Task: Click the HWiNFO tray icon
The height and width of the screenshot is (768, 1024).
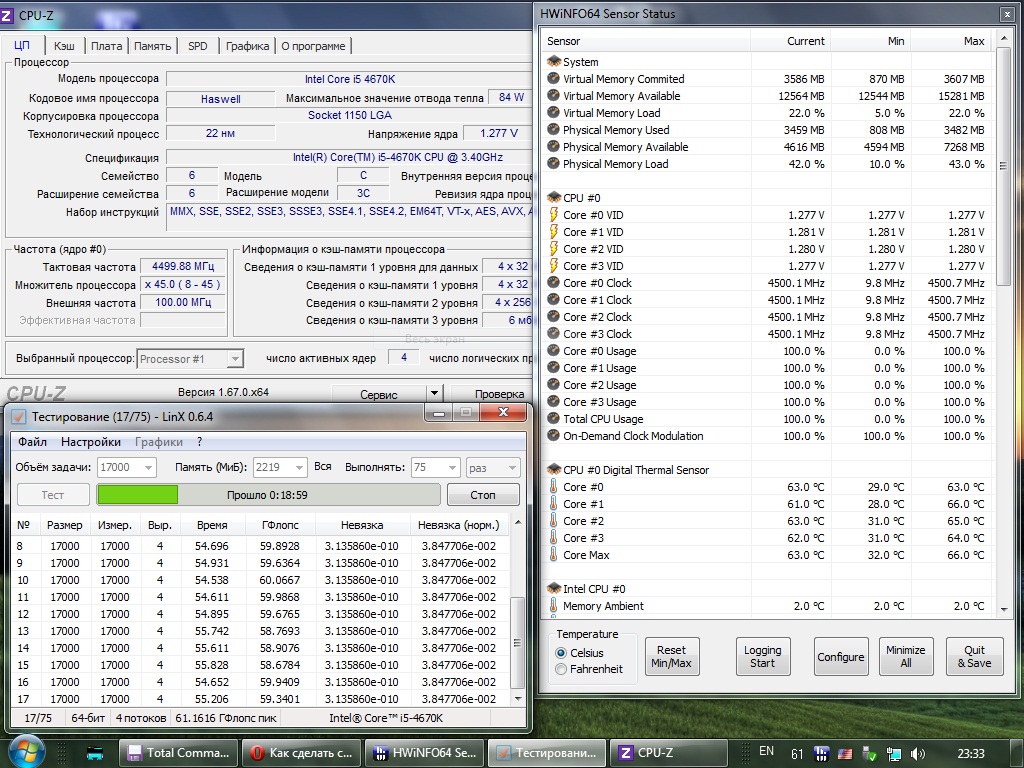Action: tap(822, 754)
